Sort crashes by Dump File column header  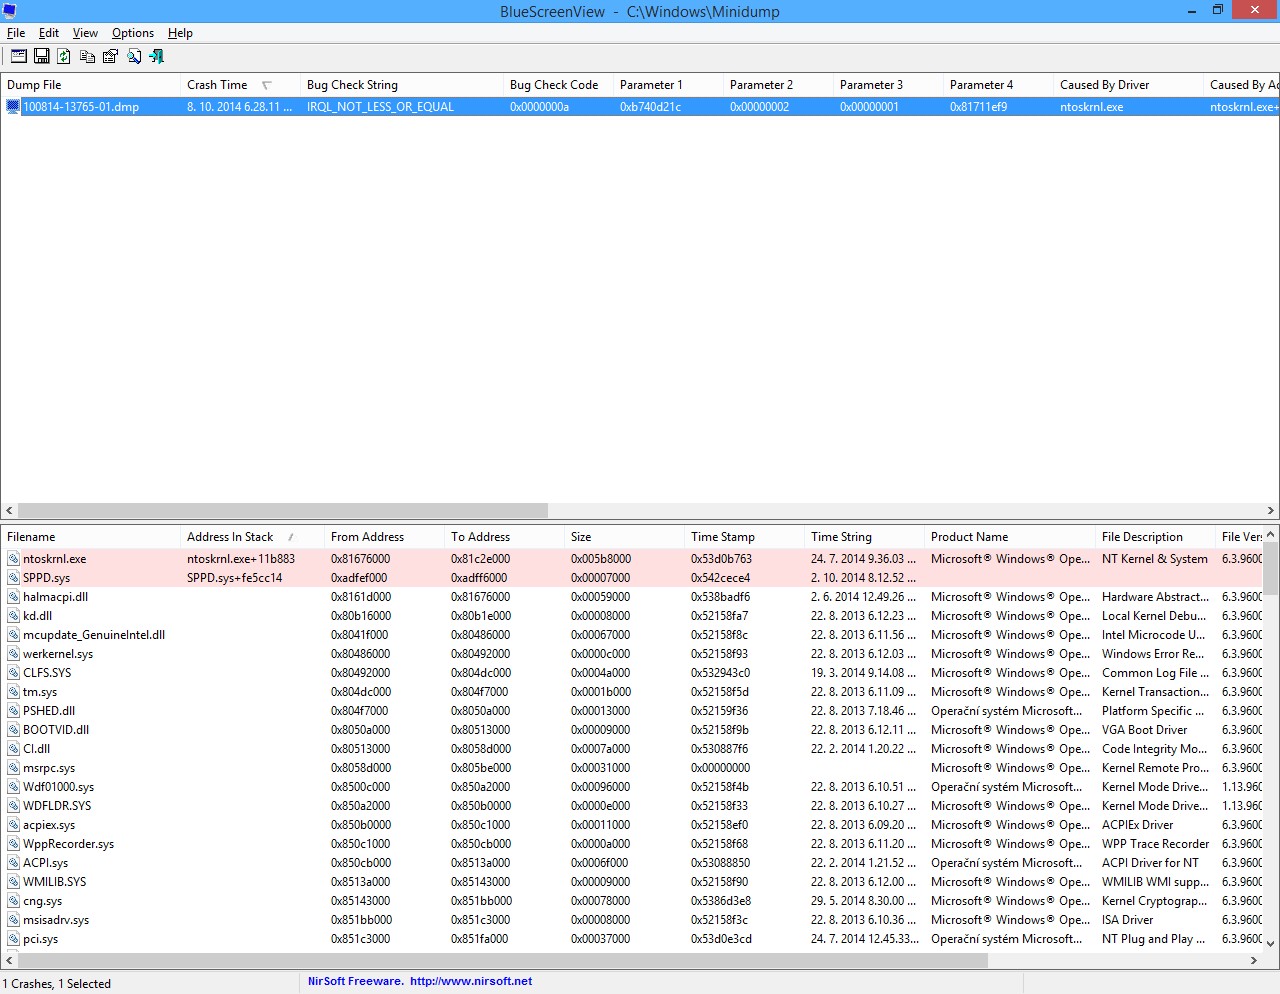[91, 85]
